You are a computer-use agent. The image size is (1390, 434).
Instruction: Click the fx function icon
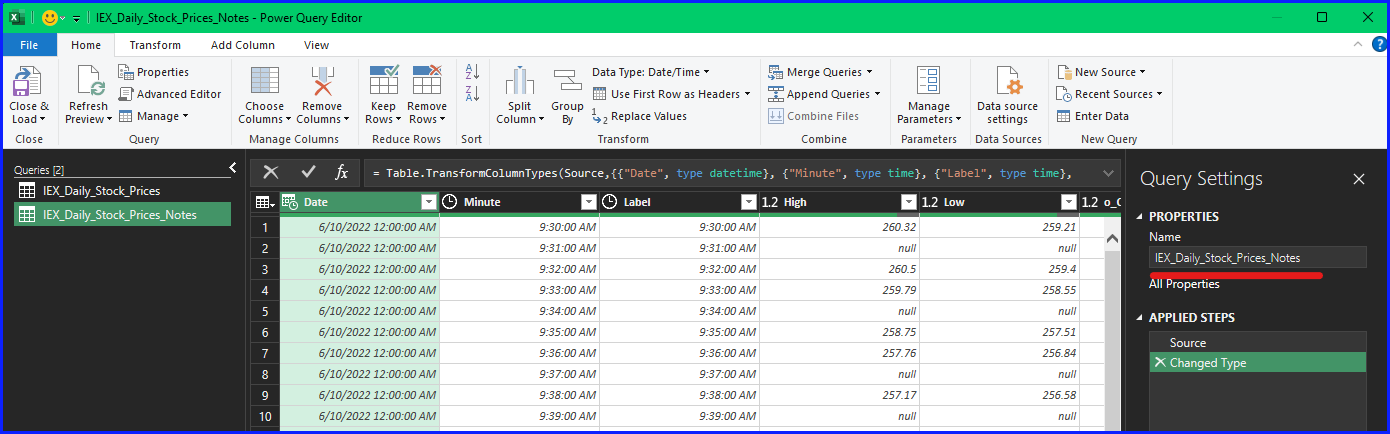pyautogui.click(x=341, y=172)
